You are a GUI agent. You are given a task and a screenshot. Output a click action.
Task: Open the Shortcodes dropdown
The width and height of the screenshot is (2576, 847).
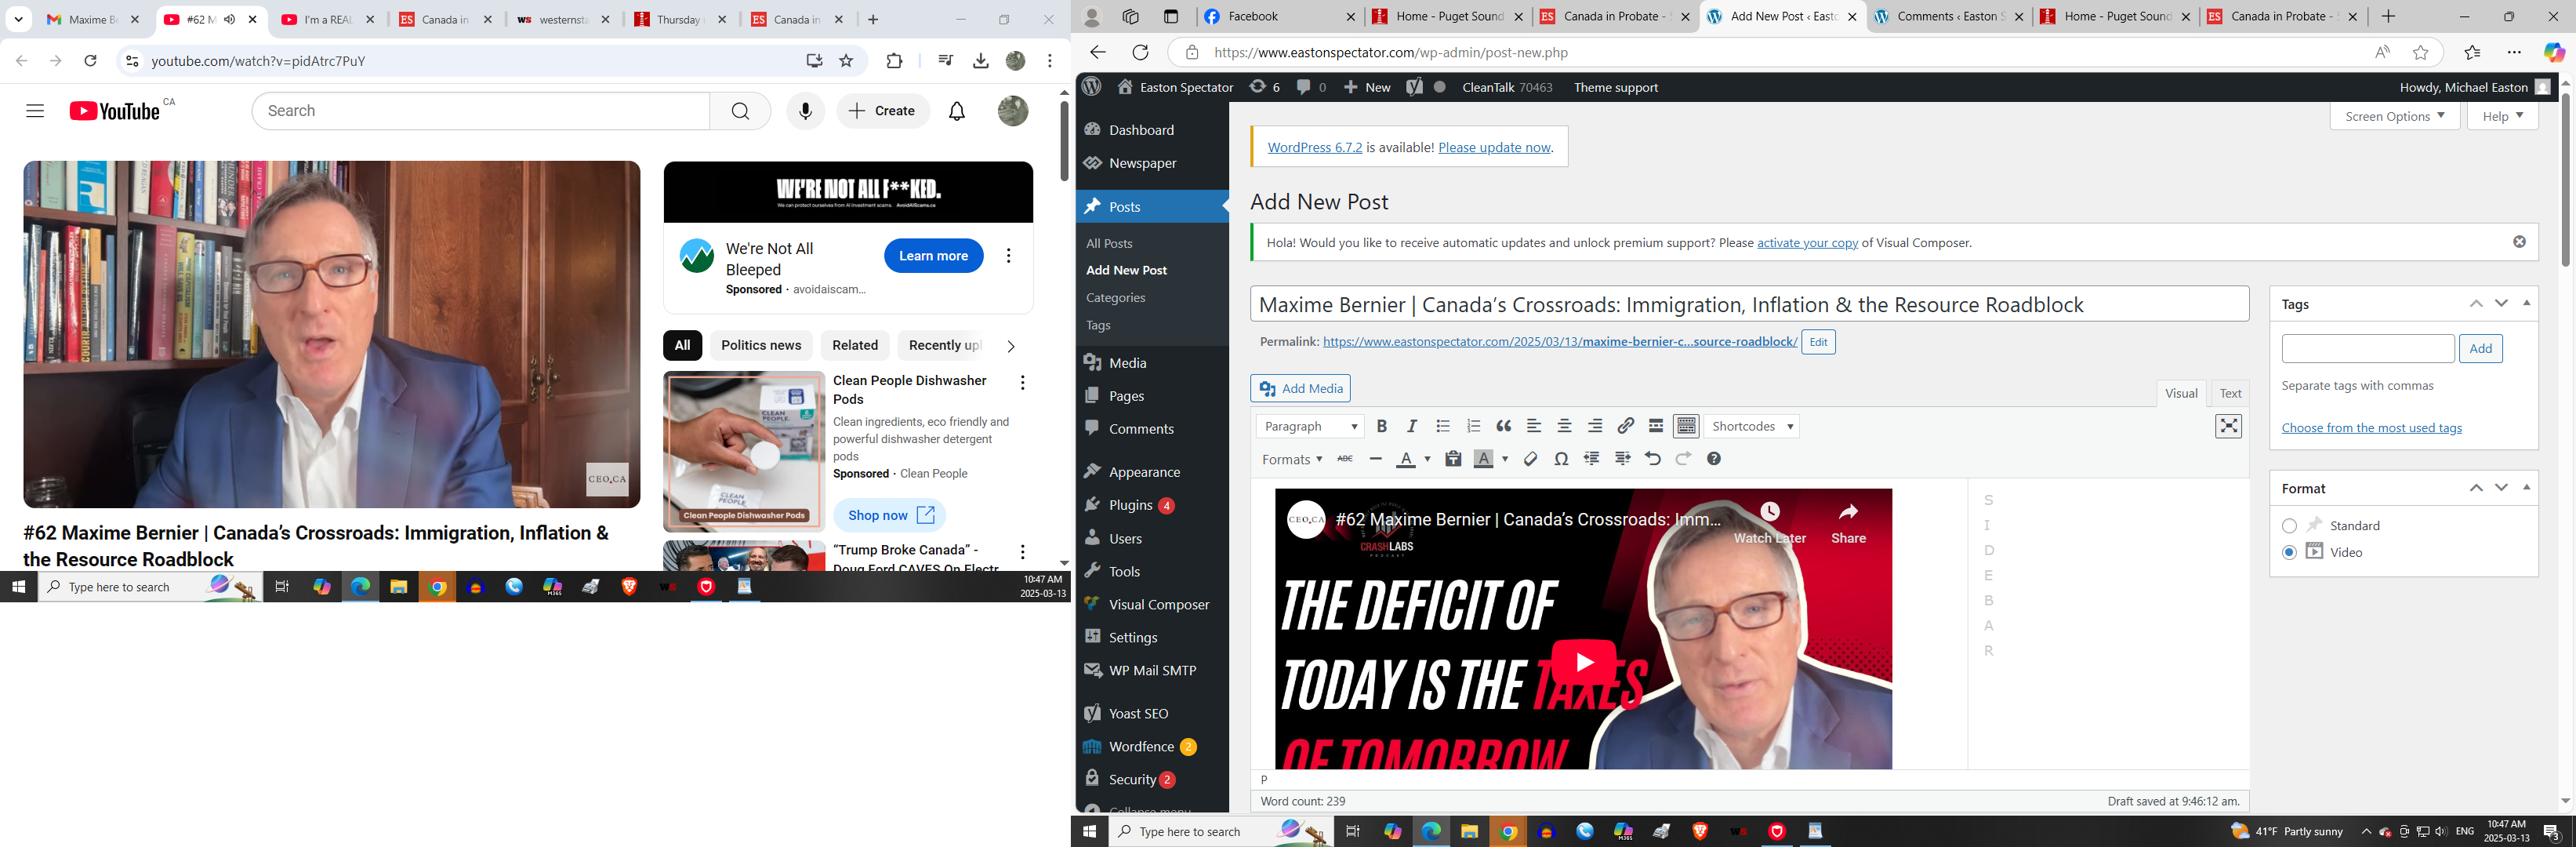(1752, 426)
